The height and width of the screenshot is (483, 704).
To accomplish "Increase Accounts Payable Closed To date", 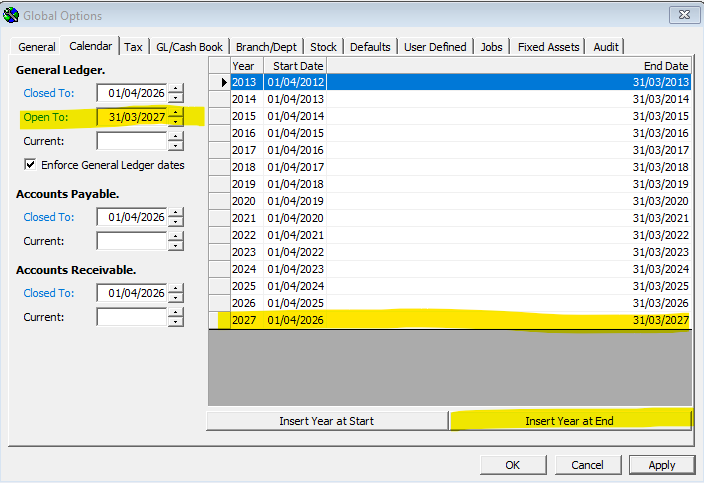I will coord(176,212).
